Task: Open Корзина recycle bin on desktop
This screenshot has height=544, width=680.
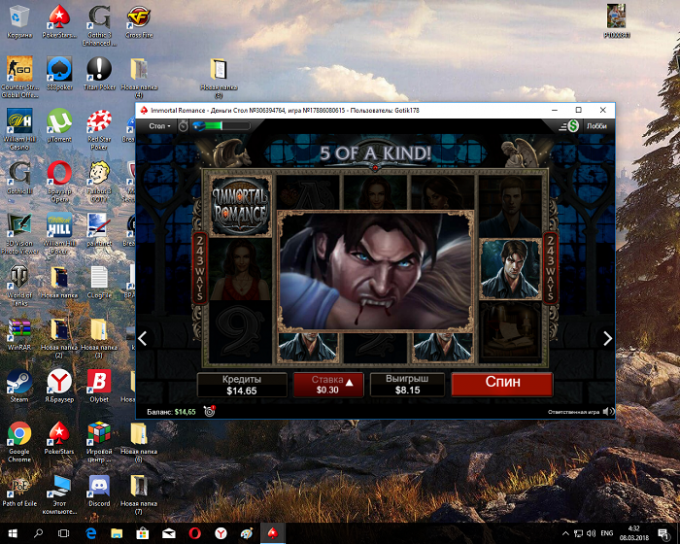Action: click(19, 22)
